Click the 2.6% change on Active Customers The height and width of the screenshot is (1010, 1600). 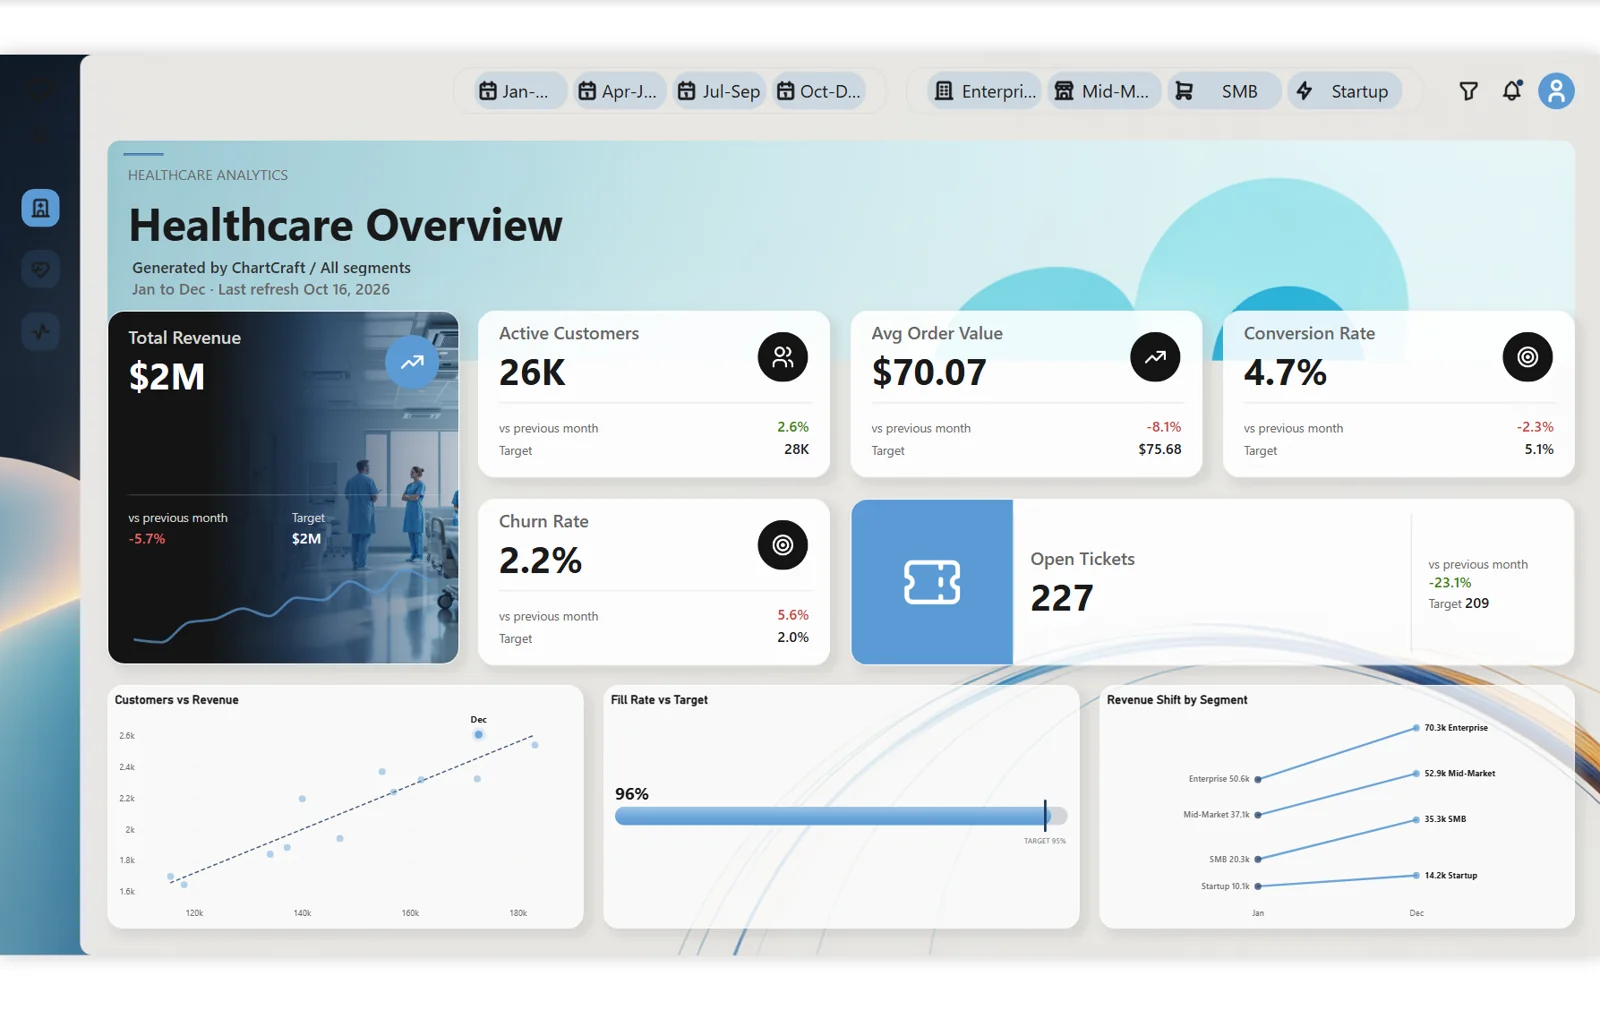tap(793, 427)
